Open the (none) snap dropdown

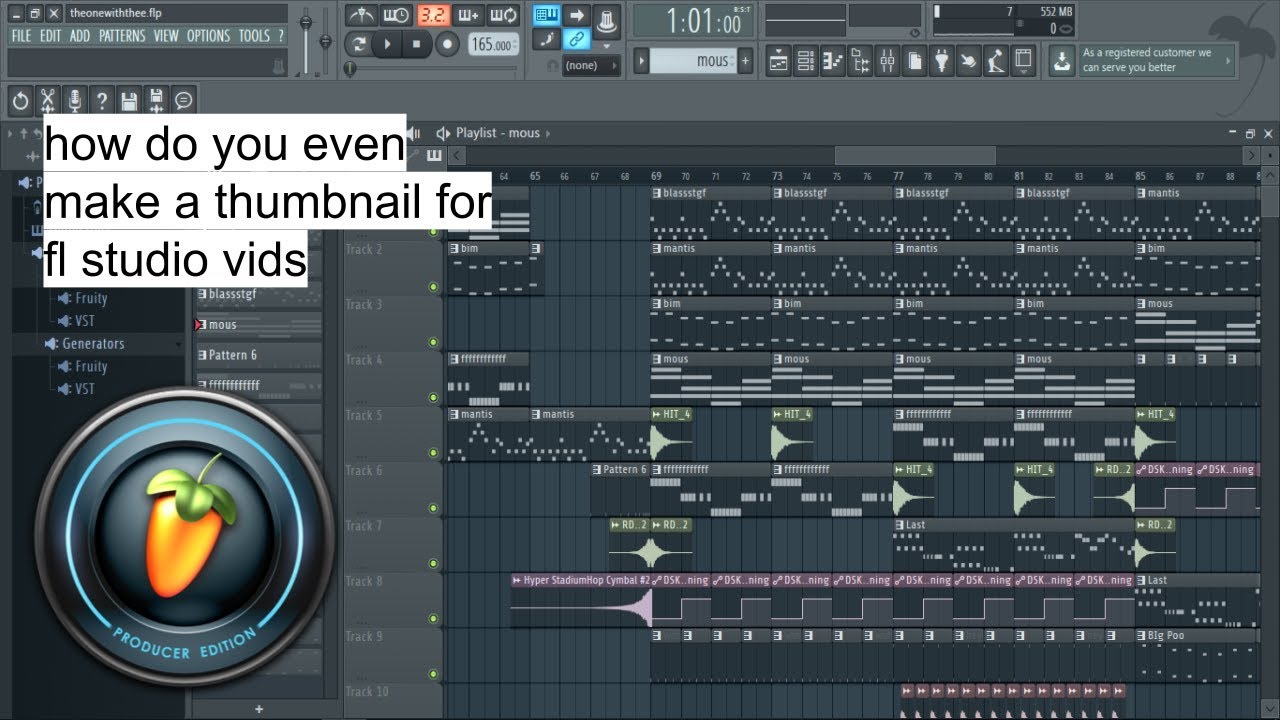coord(590,65)
